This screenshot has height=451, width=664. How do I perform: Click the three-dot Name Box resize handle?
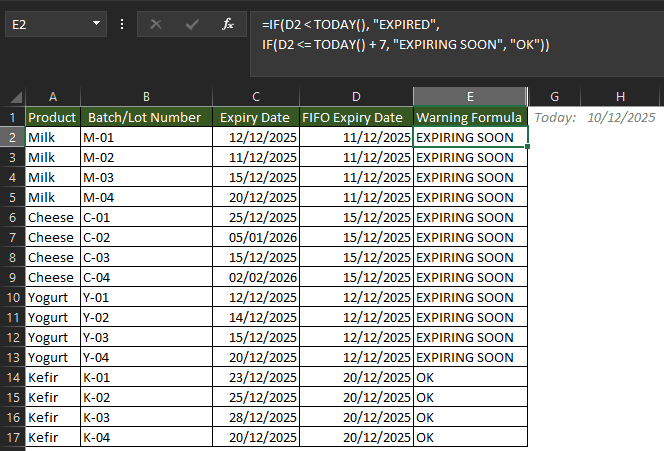tap(122, 24)
